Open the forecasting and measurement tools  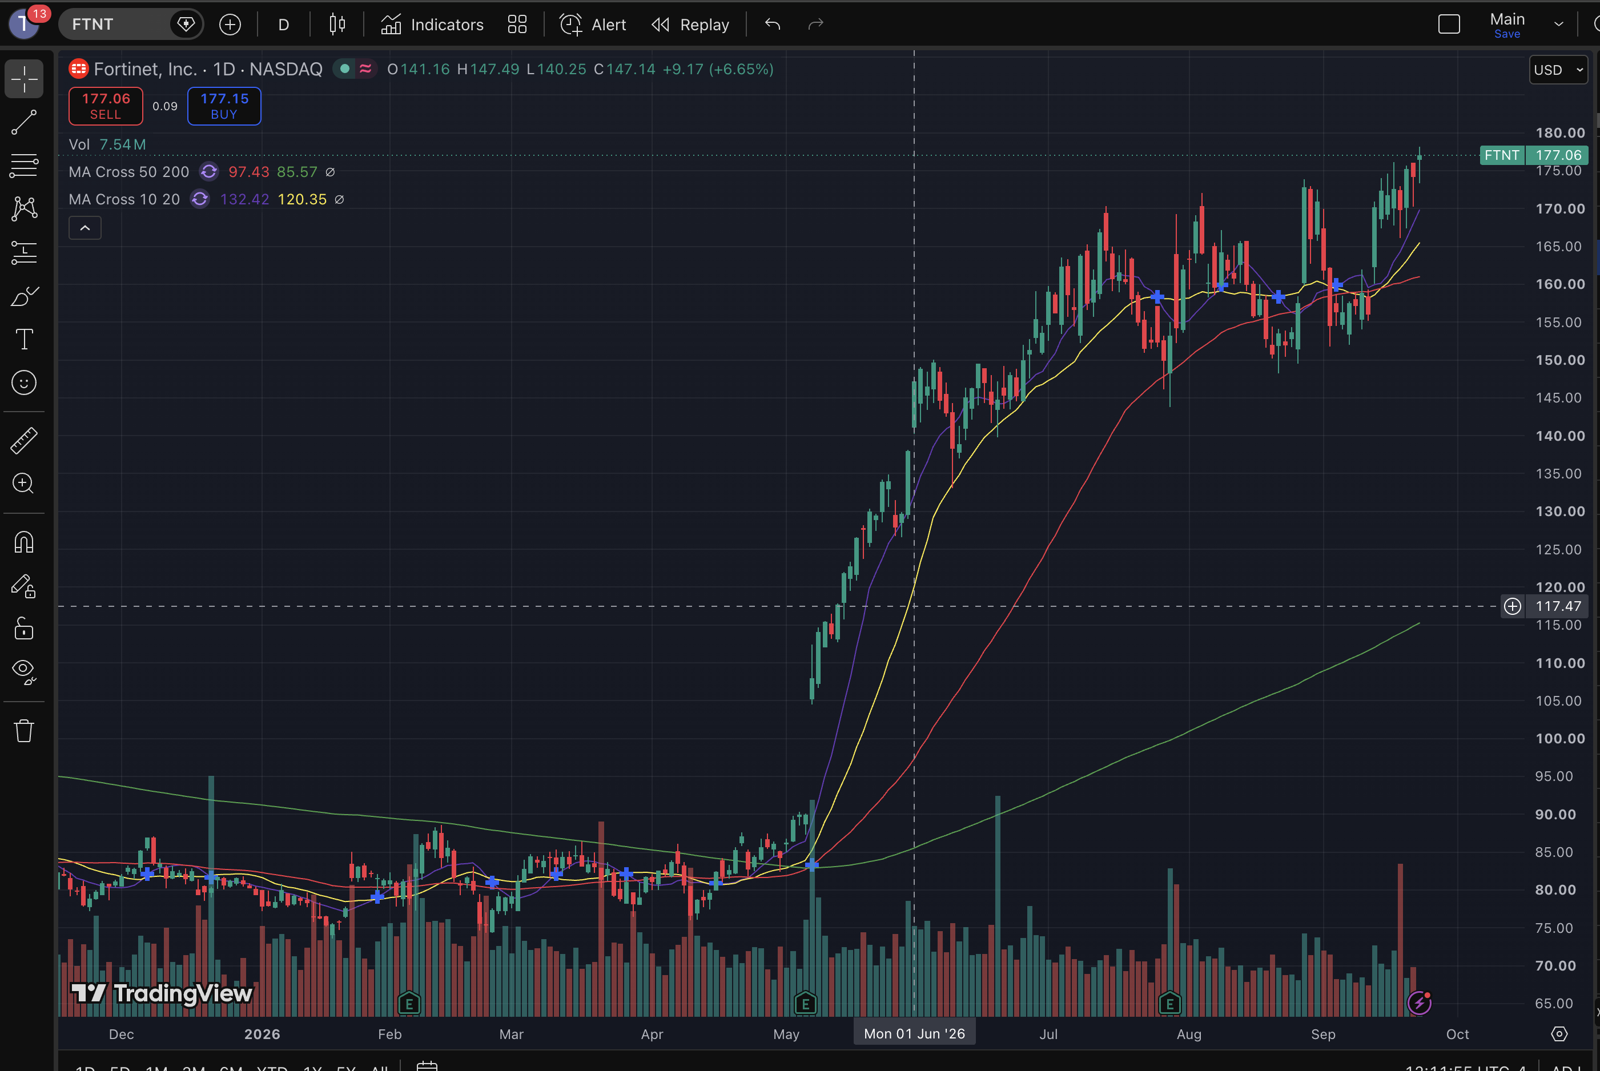point(24,253)
